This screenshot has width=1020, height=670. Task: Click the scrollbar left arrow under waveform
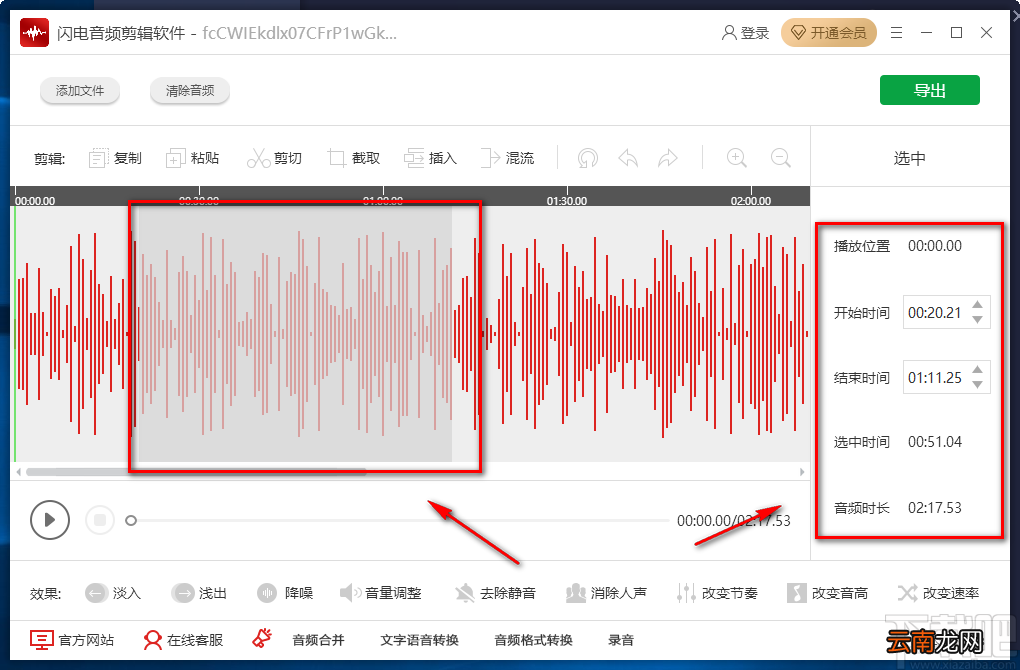click(19, 472)
